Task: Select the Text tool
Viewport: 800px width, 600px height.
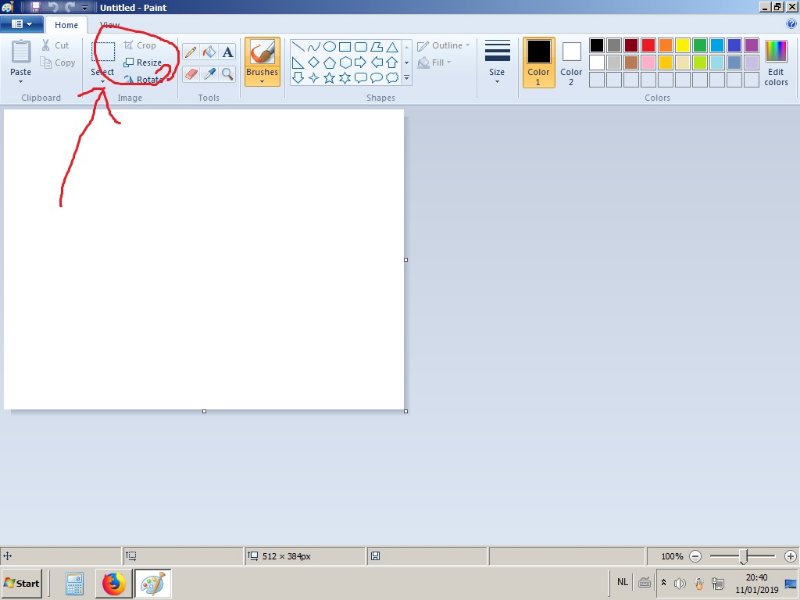Action: (228, 52)
